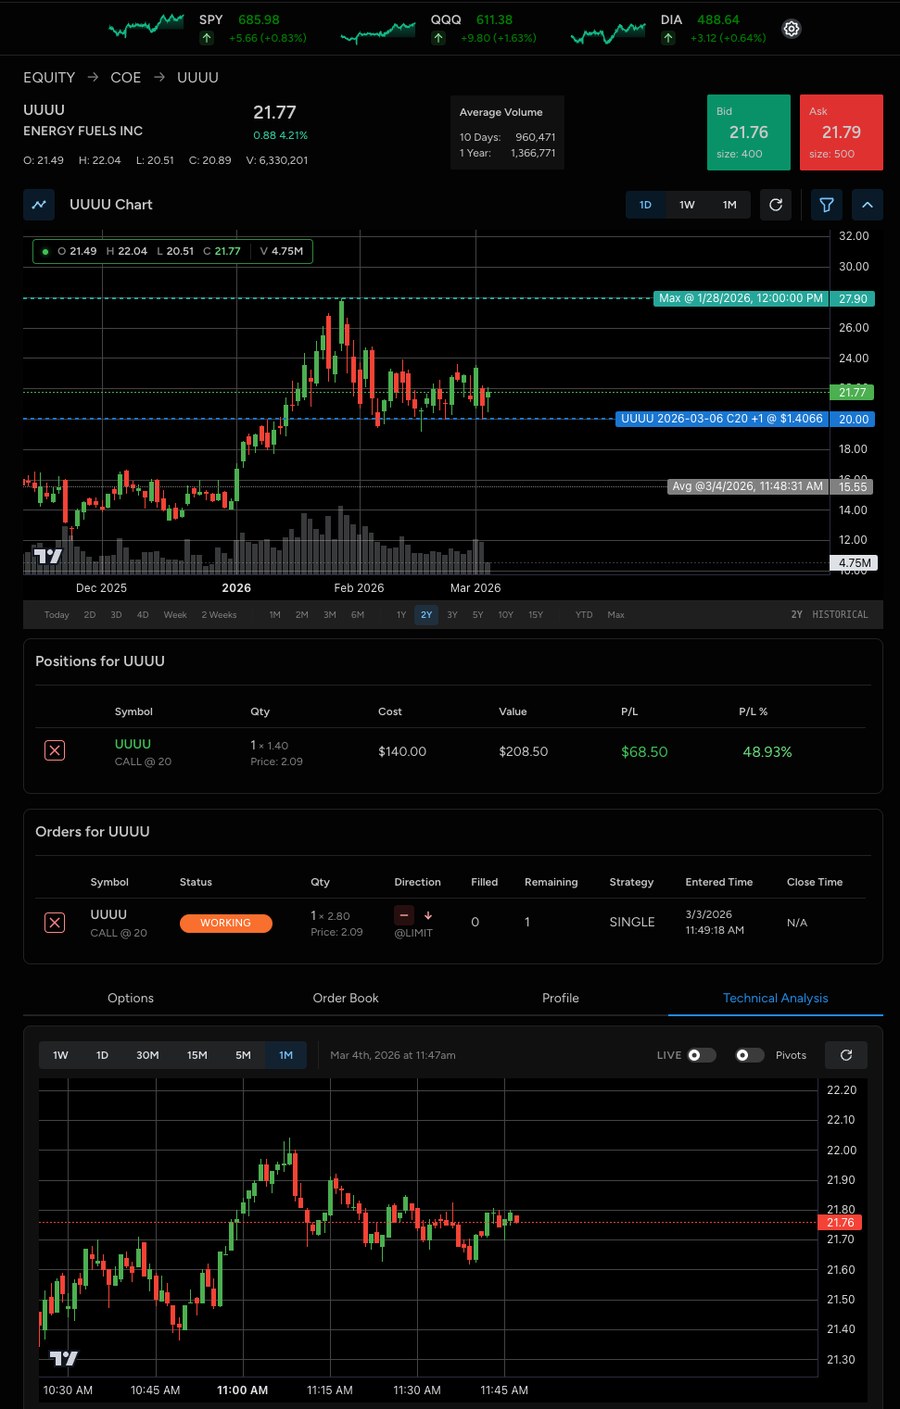Switch chart timeframe to 1W
The width and height of the screenshot is (900, 1409).
pos(687,204)
